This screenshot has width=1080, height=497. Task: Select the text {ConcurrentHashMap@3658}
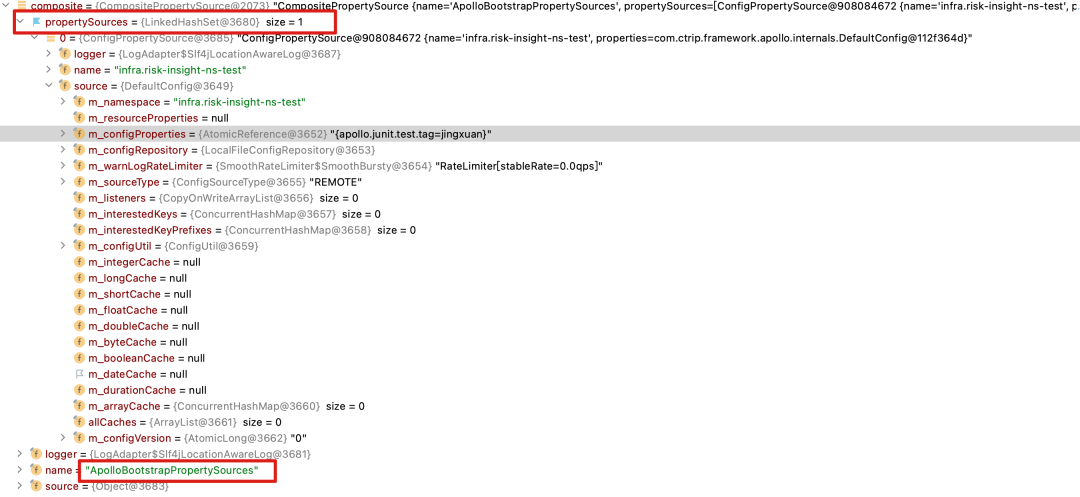click(x=298, y=230)
